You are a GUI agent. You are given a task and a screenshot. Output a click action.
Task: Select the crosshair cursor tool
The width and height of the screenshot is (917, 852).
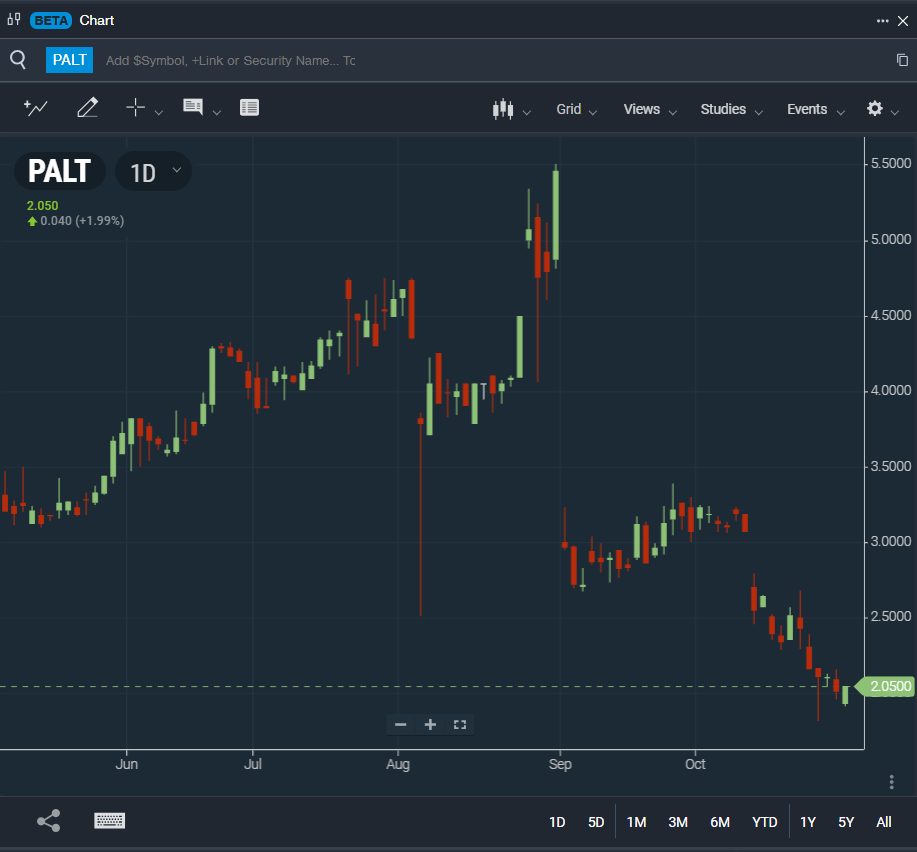pos(135,108)
